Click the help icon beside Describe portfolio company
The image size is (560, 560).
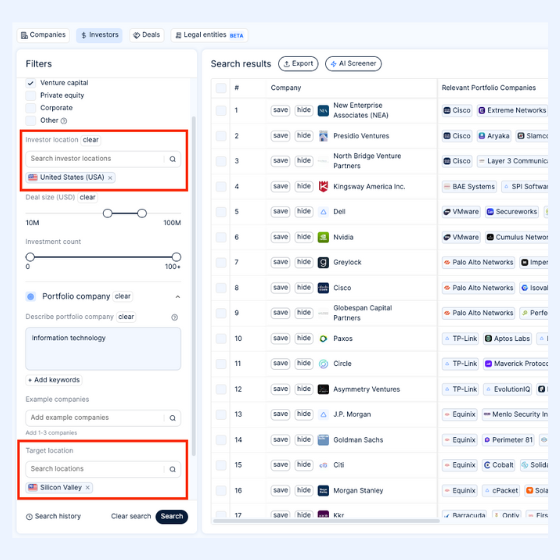[175, 317]
